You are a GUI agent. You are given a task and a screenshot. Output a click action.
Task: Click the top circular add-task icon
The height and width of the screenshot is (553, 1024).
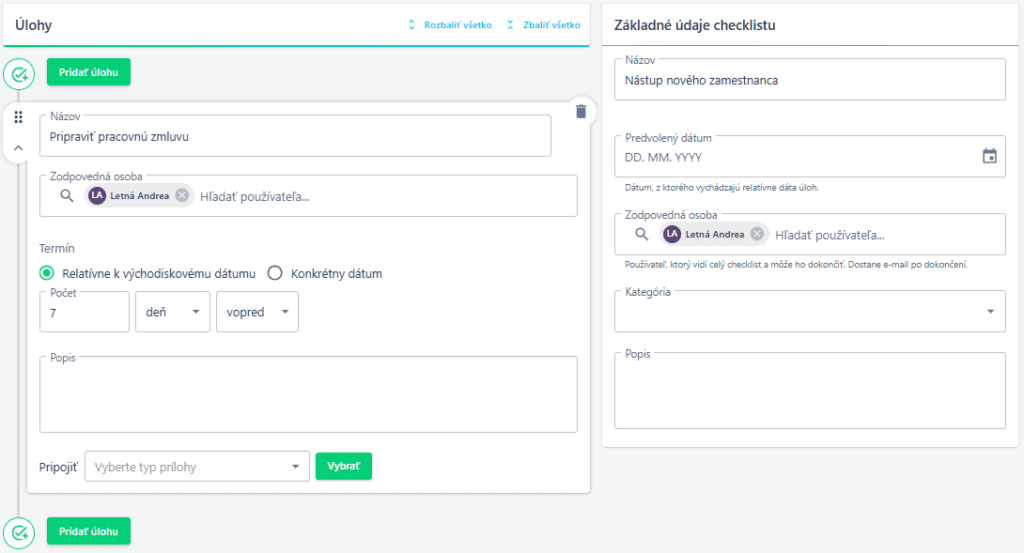coord(19,73)
